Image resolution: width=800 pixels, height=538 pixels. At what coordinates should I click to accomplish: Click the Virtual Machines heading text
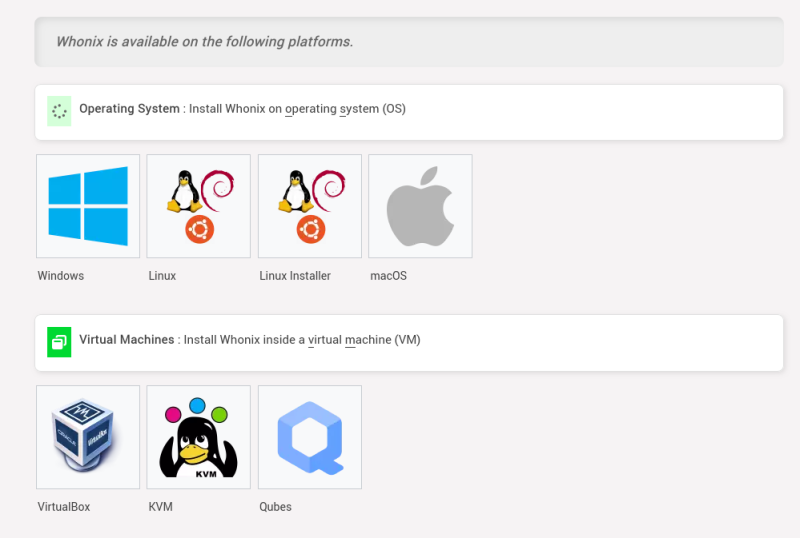click(127, 339)
